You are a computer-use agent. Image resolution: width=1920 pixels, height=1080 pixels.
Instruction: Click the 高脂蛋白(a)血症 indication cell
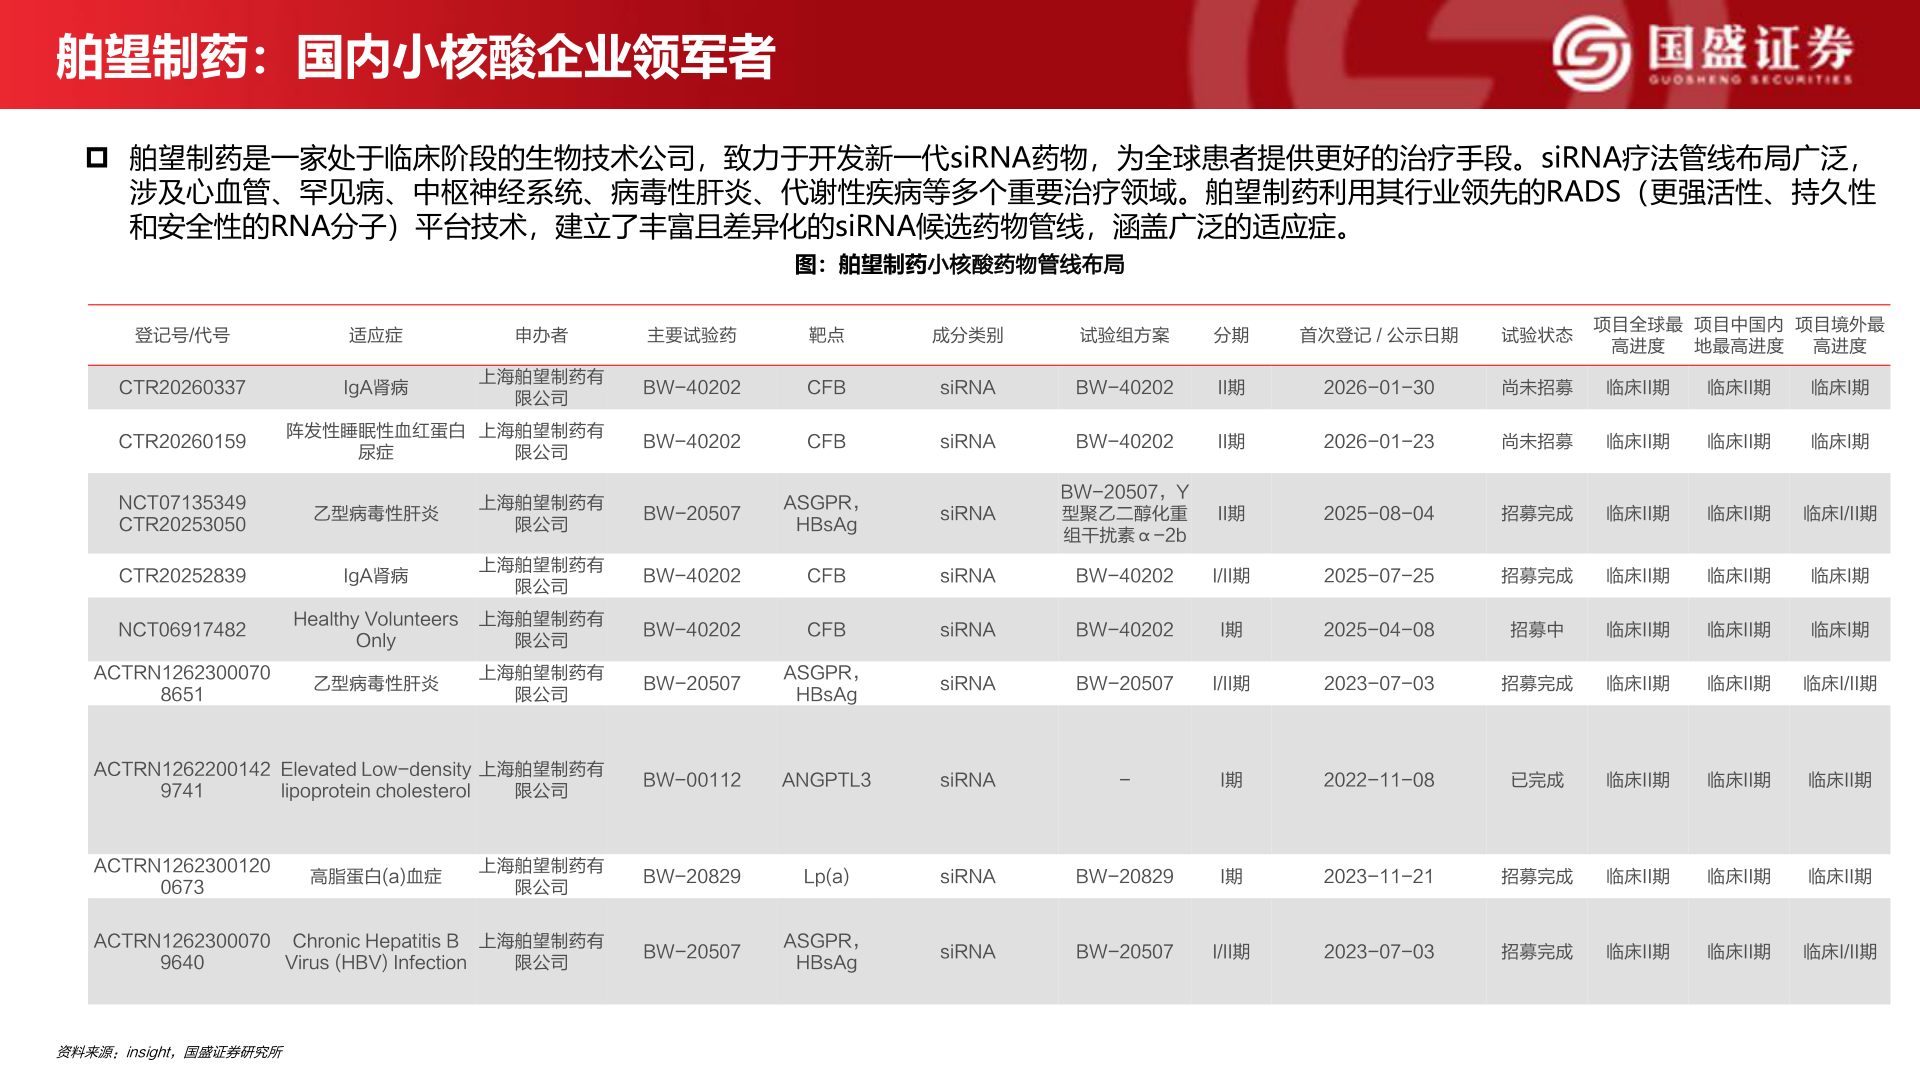pyautogui.click(x=376, y=876)
